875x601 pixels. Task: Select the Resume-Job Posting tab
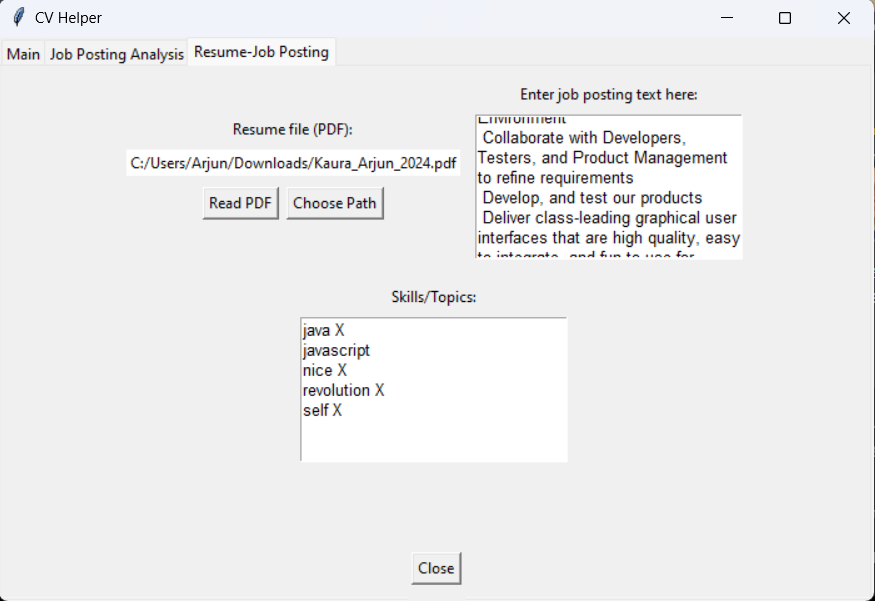(261, 52)
